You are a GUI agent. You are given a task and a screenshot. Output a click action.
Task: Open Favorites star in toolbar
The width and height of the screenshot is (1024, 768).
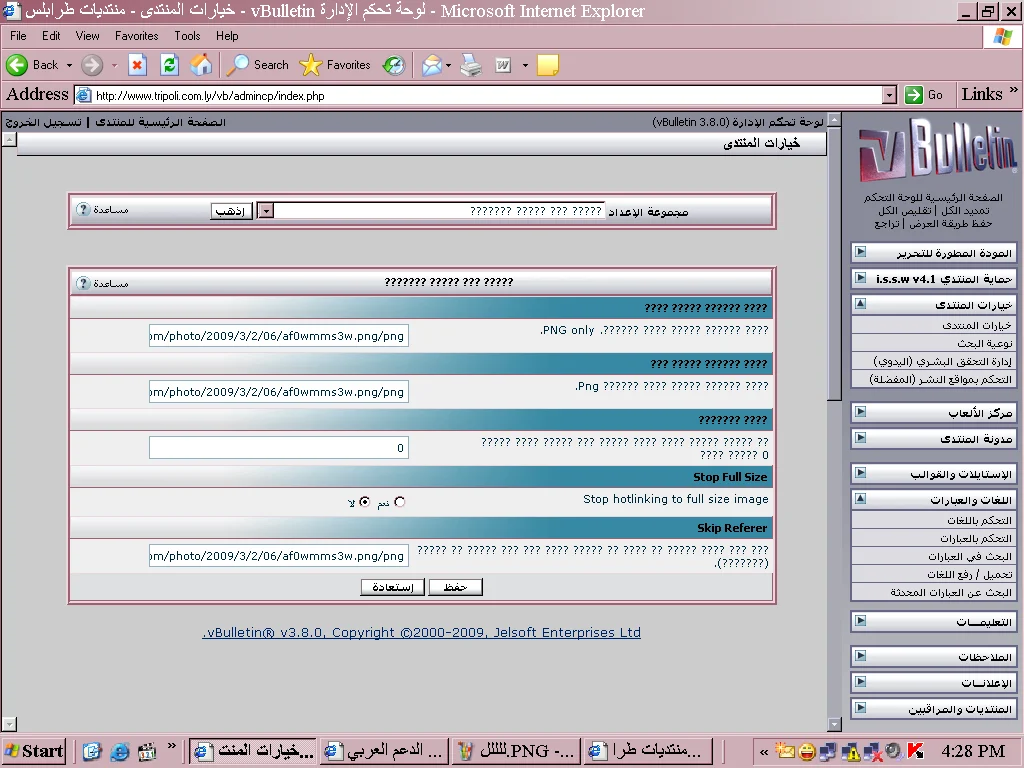point(310,65)
